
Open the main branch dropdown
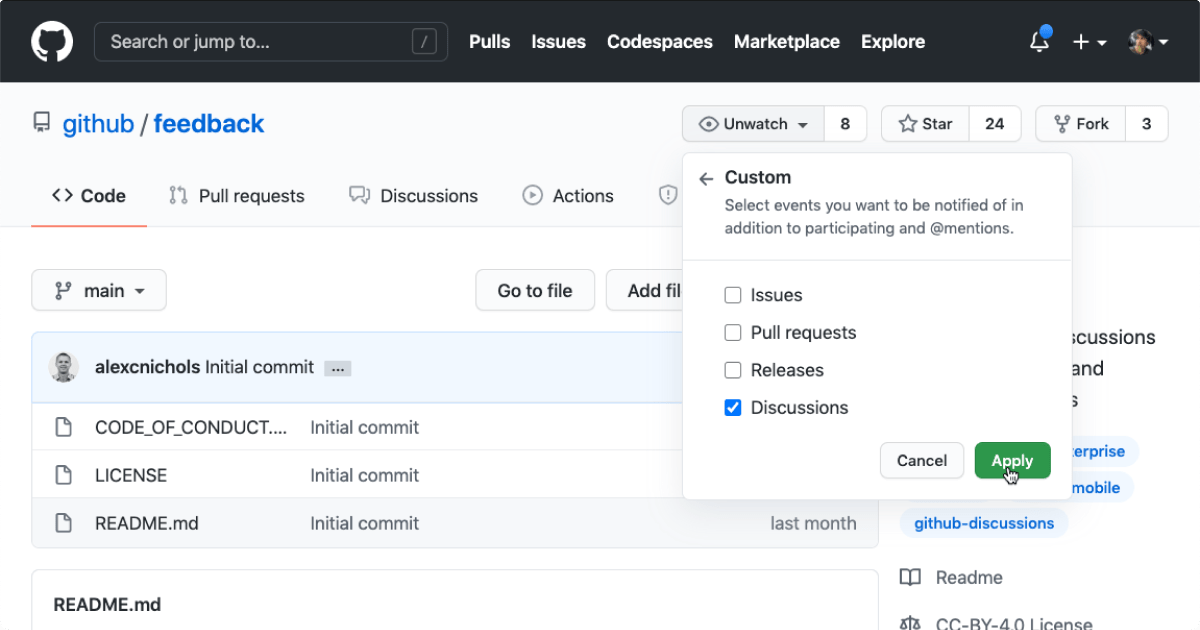point(99,291)
